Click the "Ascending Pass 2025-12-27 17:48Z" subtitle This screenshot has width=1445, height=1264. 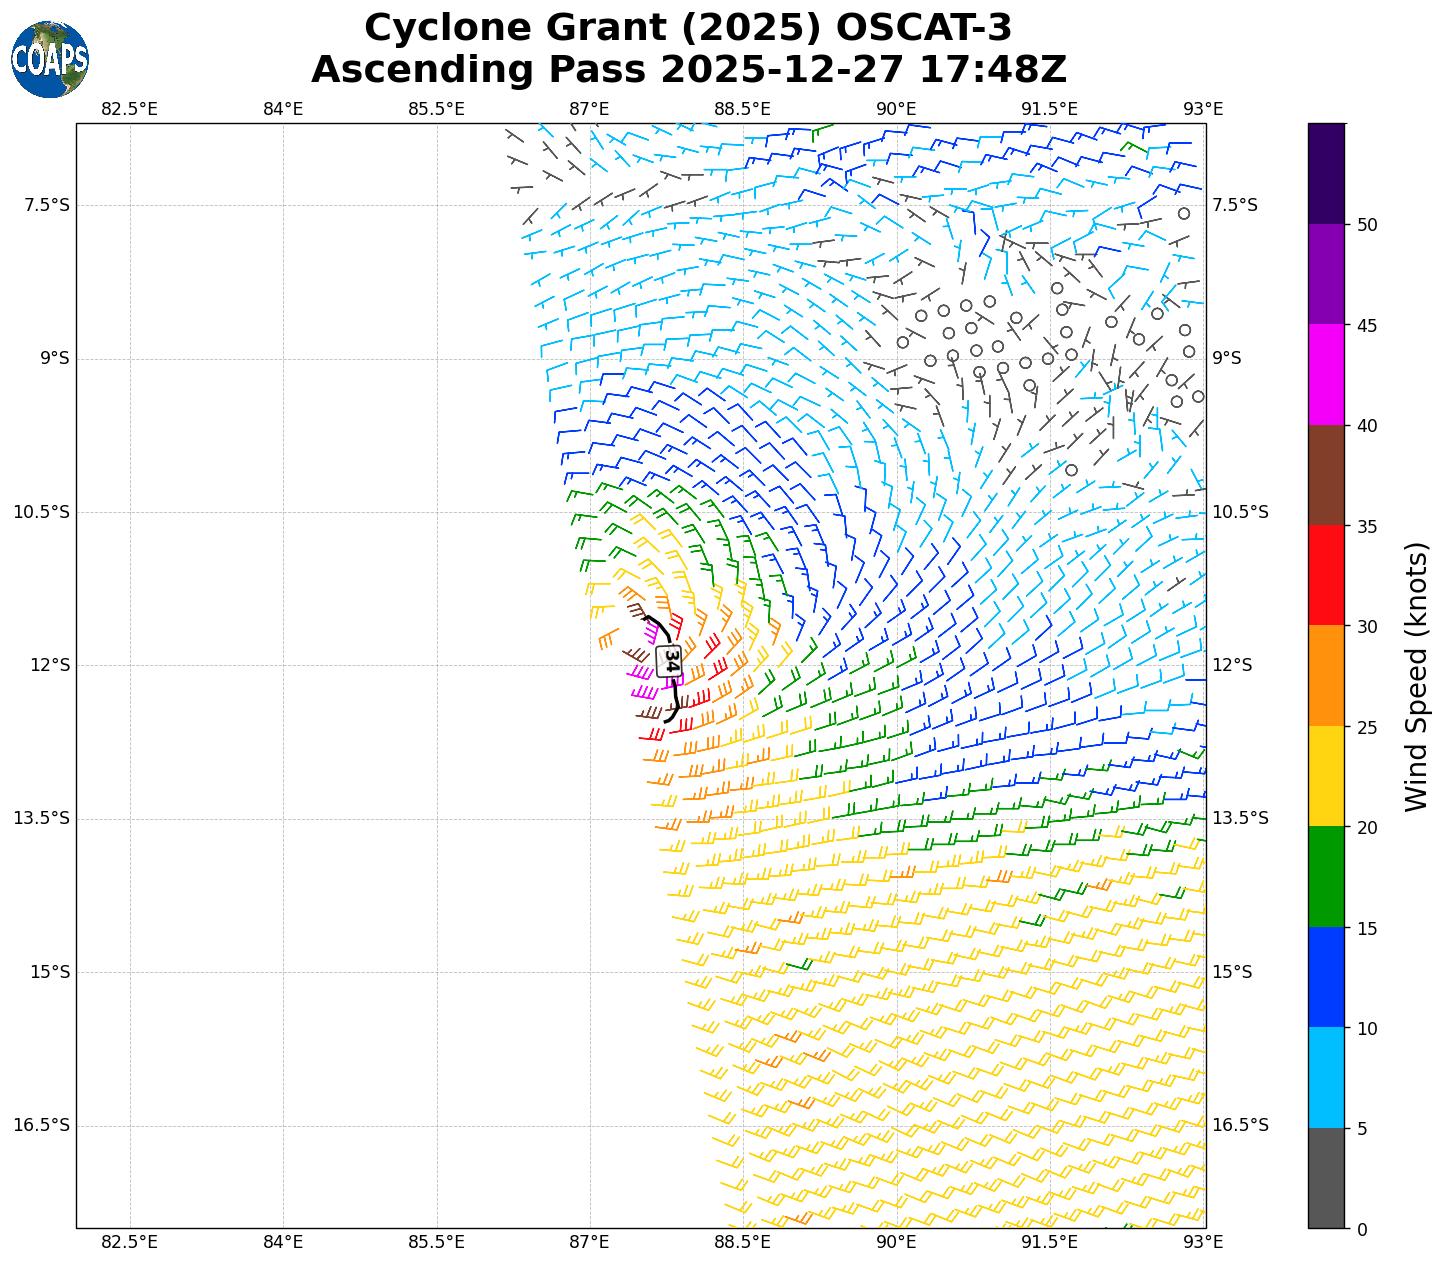688,70
